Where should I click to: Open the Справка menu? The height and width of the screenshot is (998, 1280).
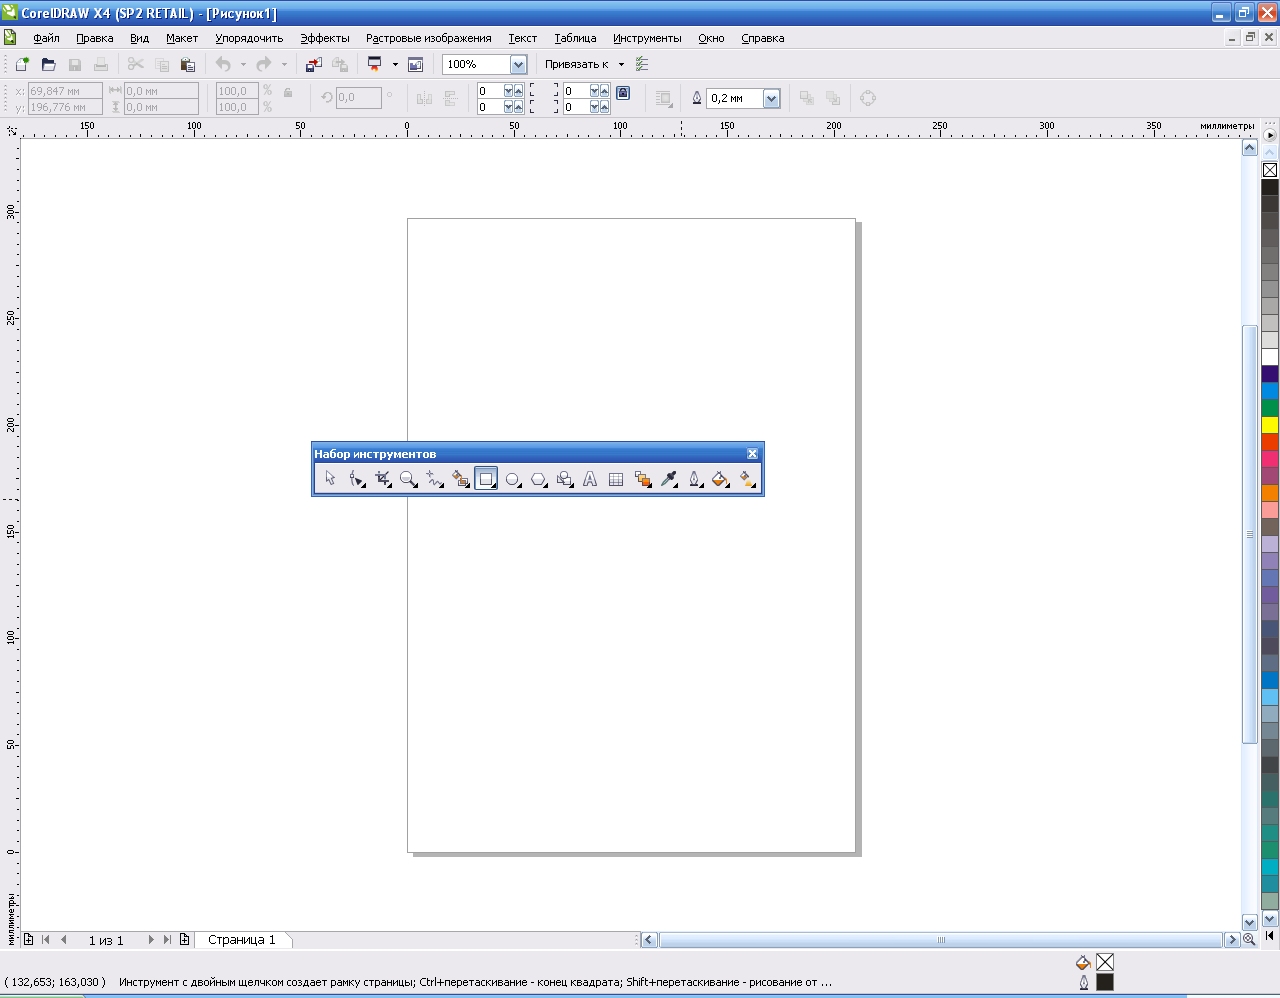763,38
